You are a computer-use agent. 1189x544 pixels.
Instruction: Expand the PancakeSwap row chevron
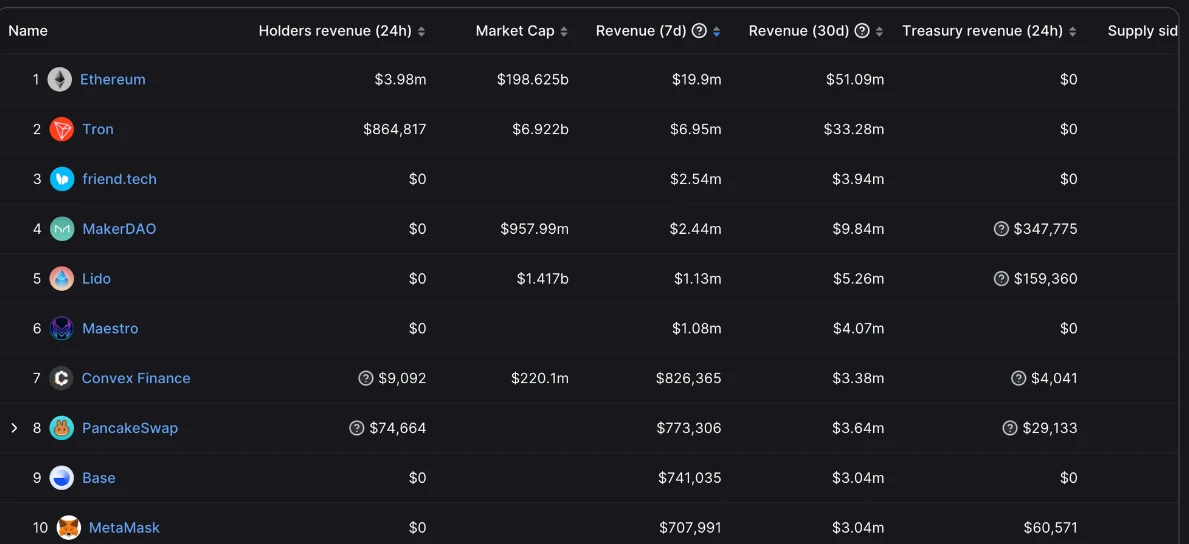click(x=14, y=428)
